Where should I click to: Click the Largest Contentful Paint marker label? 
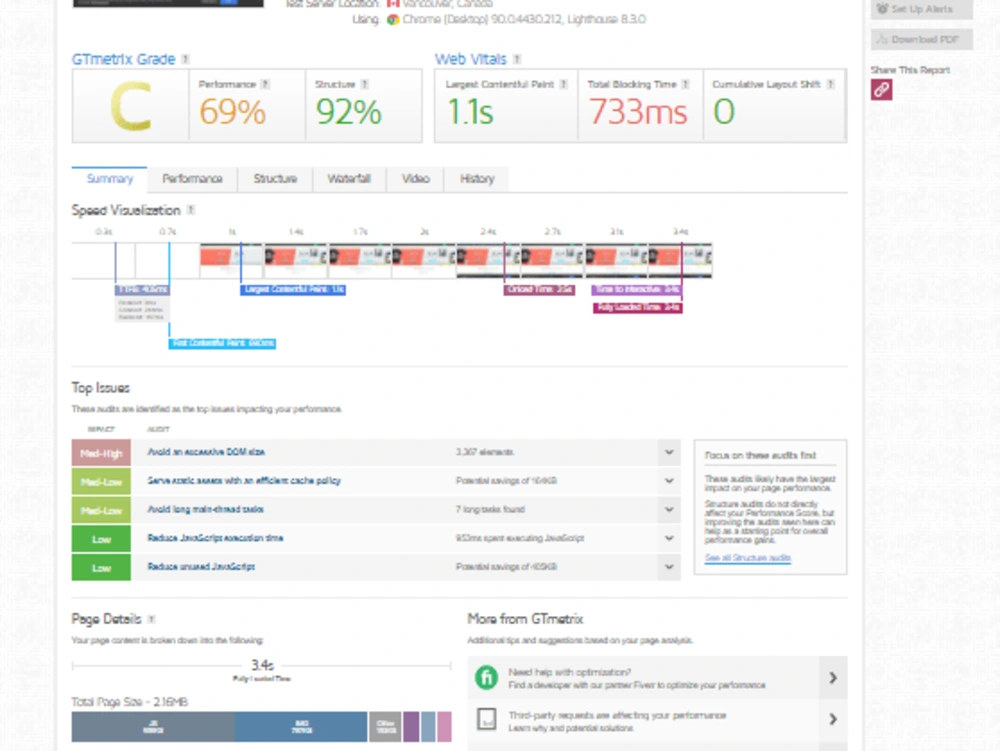pos(293,289)
